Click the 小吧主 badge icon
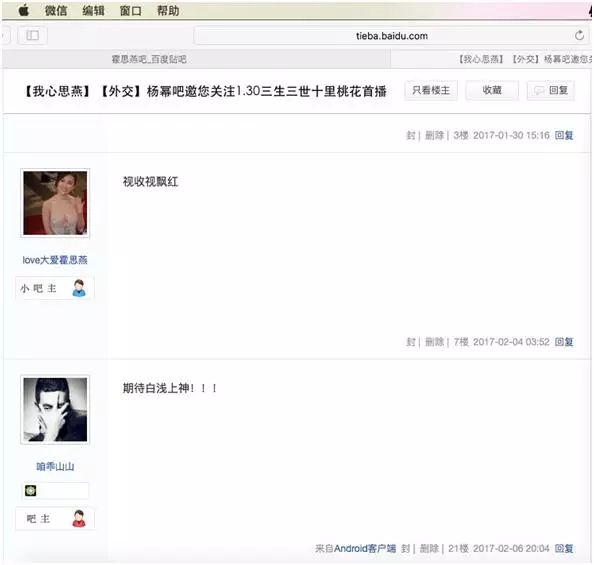 click(x=79, y=288)
